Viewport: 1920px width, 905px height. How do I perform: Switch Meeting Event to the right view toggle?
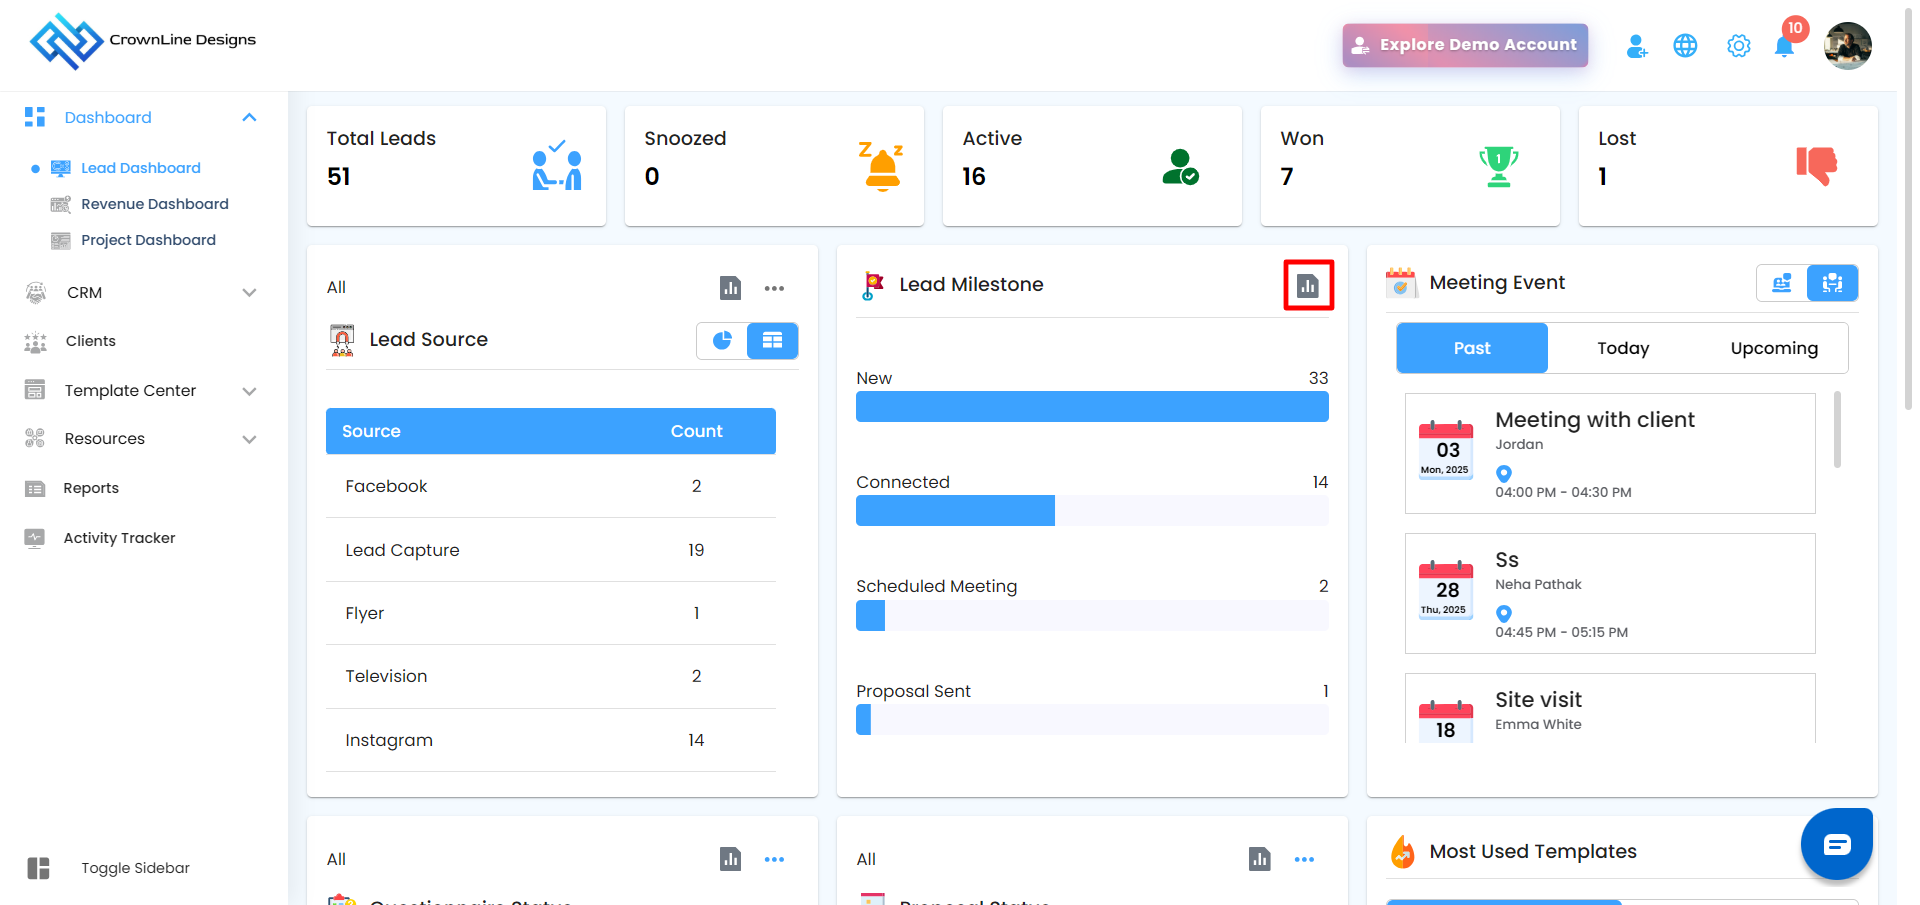click(x=1832, y=283)
